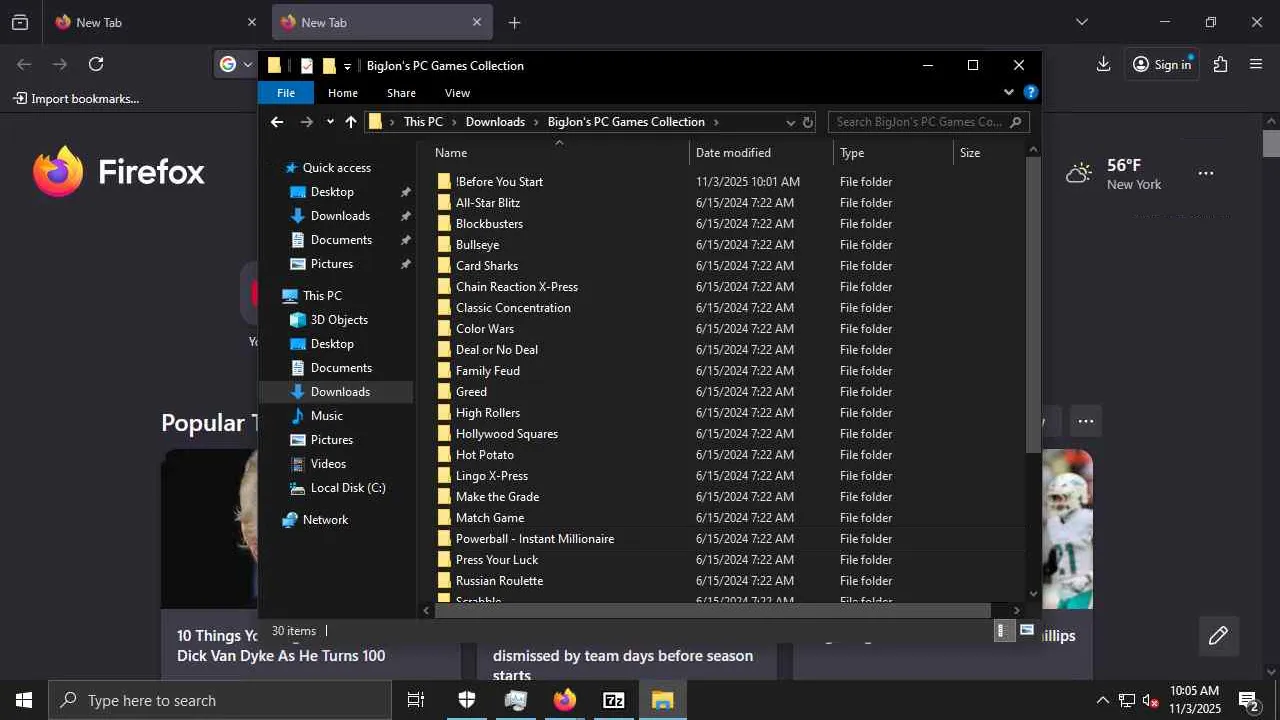Viewport: 1280px width, 720px height.
Task: Open Firefox View in the tab bar
Action: tap(20, 22)
